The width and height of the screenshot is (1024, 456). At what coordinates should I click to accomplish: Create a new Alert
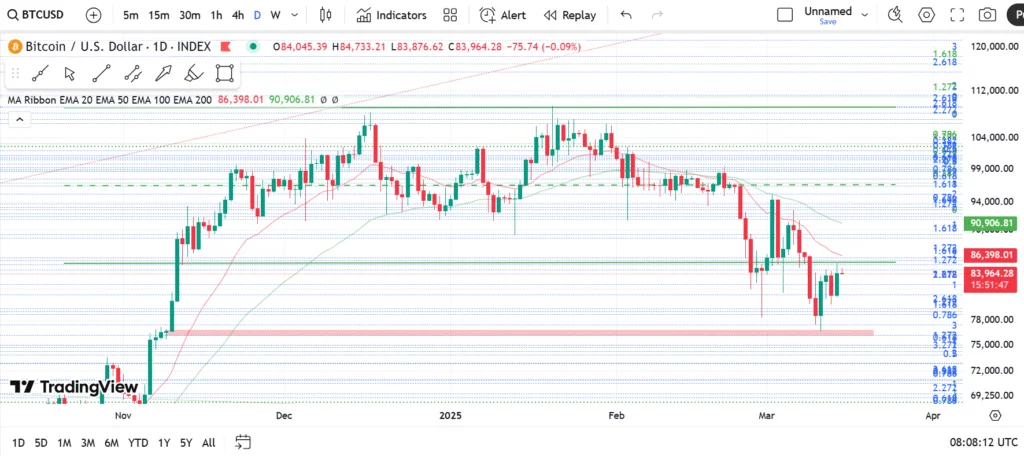point(502,15)
